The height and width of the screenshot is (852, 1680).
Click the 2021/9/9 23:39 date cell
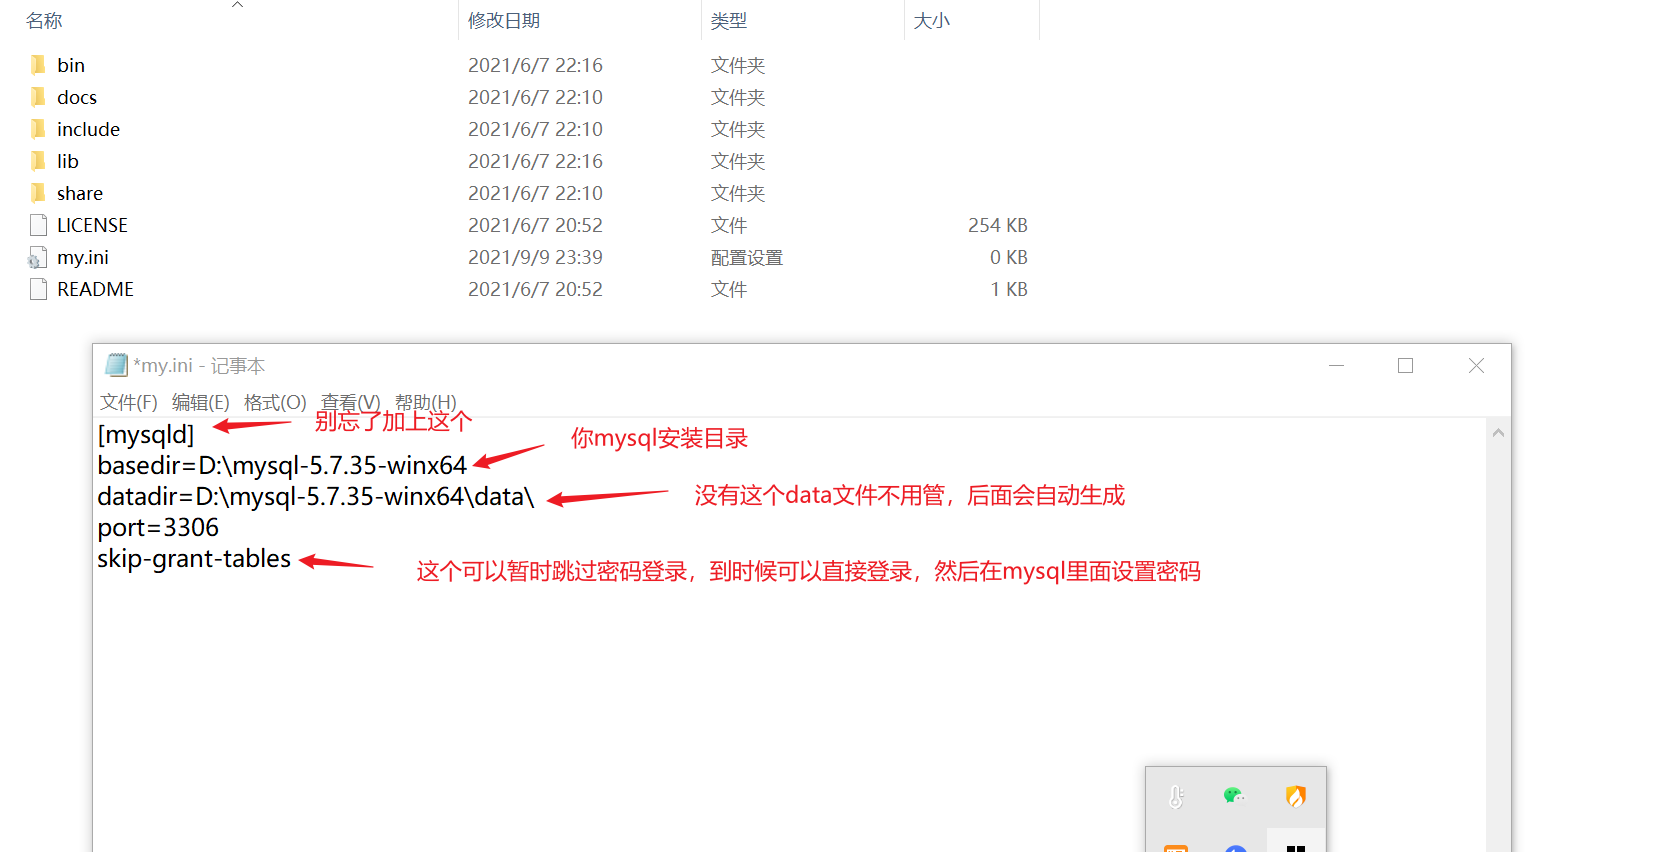point(535,257)
